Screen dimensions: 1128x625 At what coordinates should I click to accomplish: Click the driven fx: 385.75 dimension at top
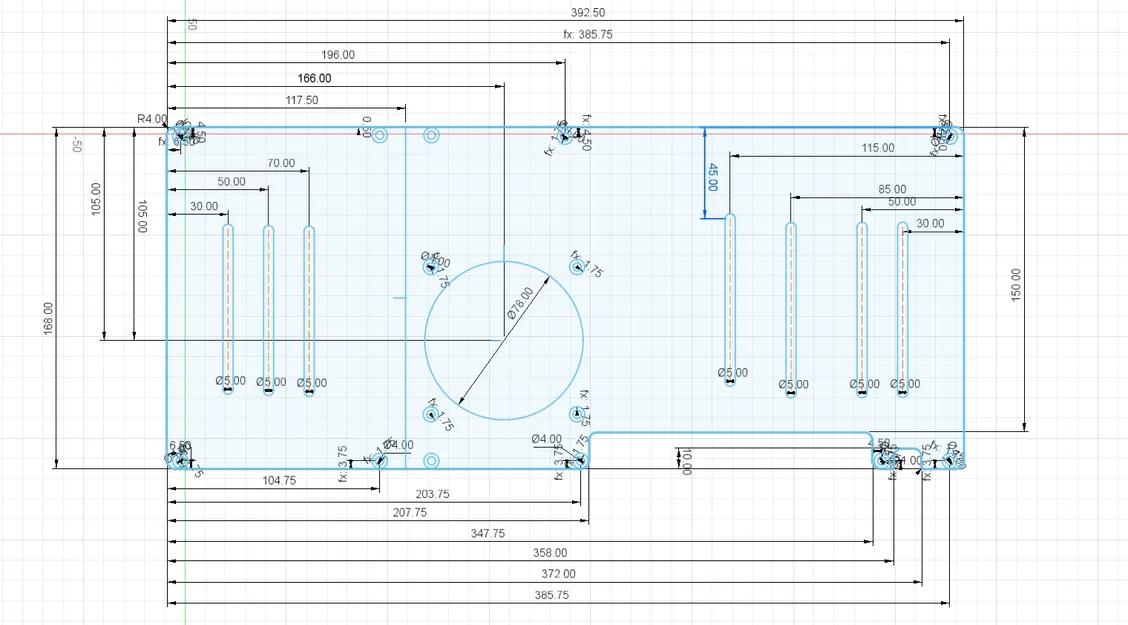coord(590,33)
